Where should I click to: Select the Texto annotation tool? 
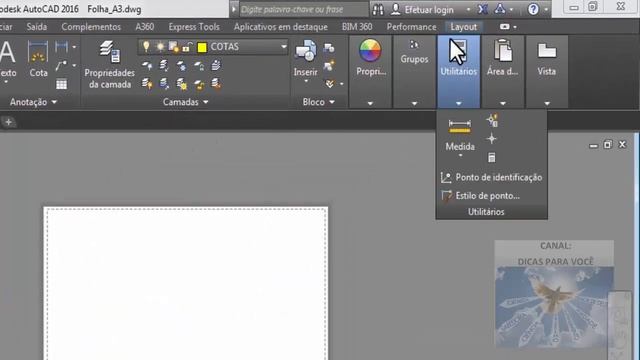[x=7, y=59]
